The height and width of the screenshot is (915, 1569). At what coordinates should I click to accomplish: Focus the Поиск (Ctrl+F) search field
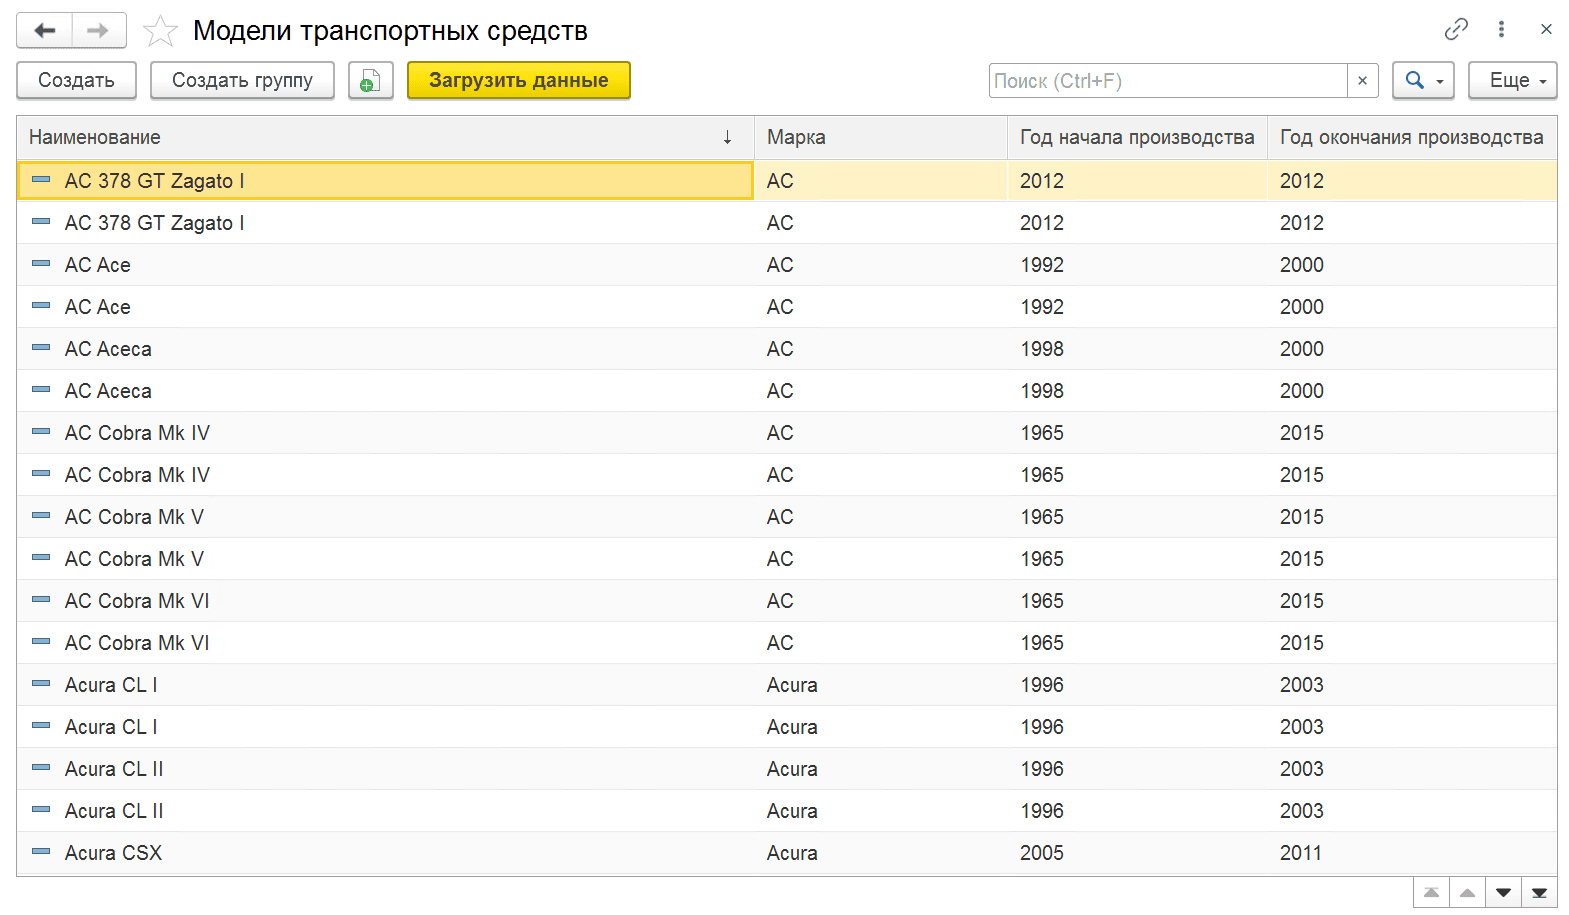click(x=1168, y=81)
